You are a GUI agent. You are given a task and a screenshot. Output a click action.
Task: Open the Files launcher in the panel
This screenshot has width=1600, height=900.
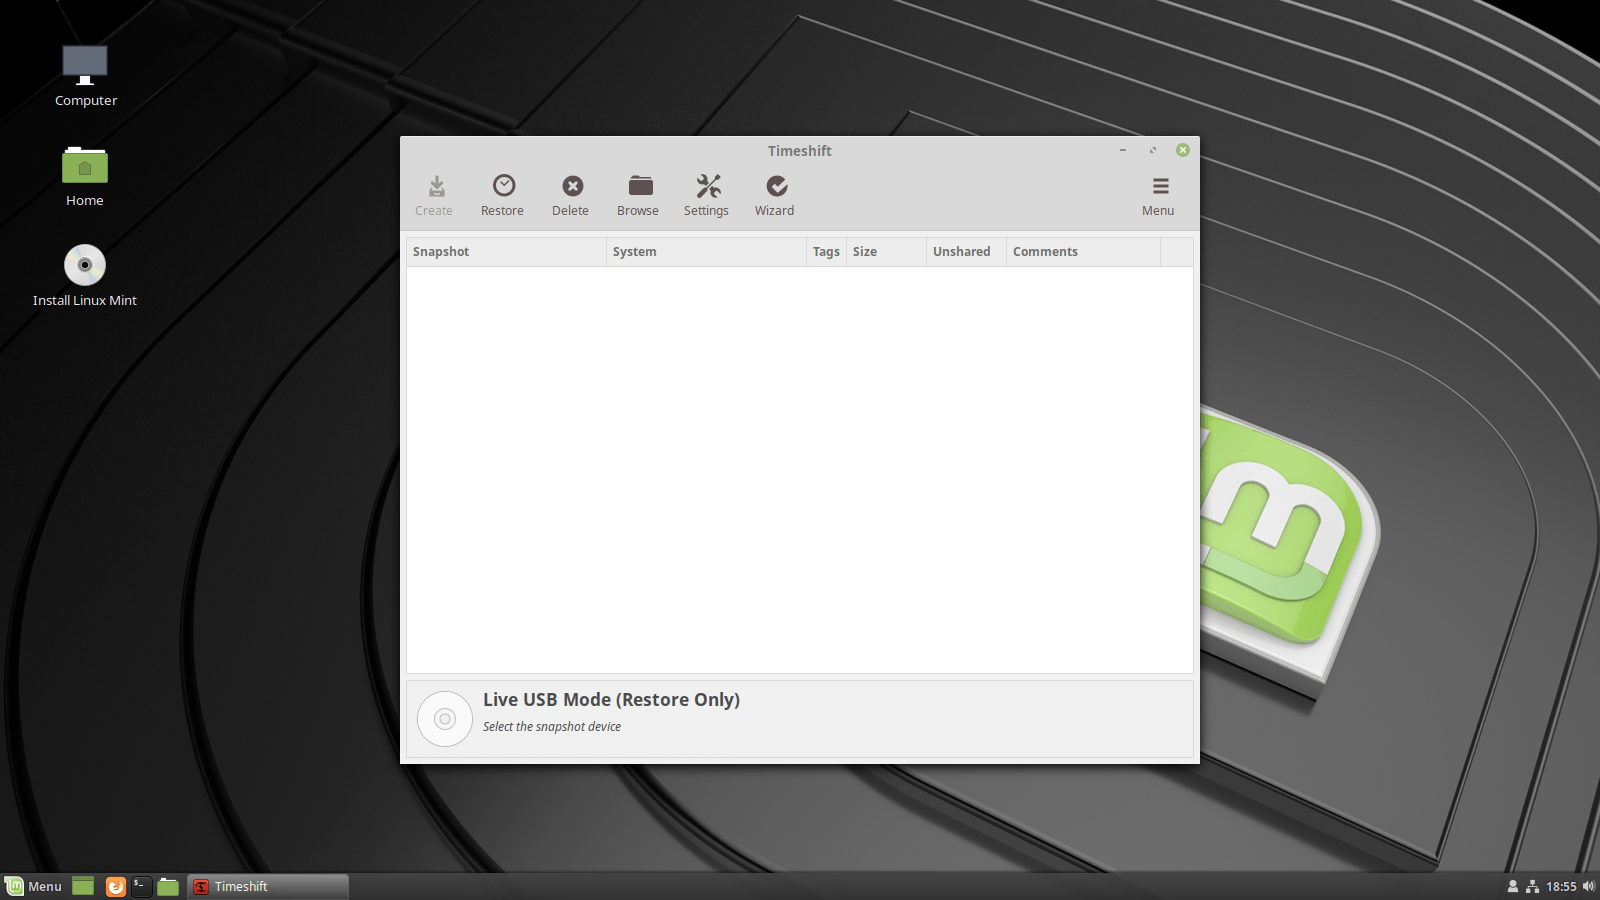(168, 886)
